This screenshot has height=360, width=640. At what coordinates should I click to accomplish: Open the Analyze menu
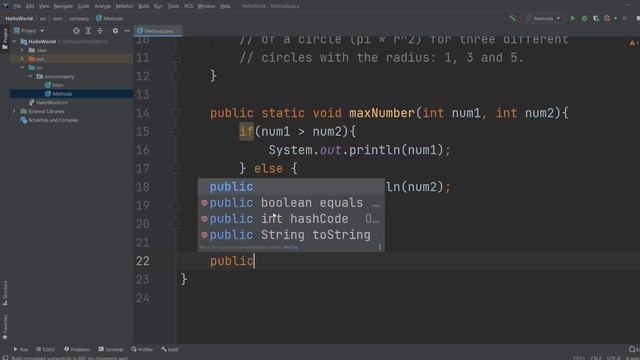(102, 6)
